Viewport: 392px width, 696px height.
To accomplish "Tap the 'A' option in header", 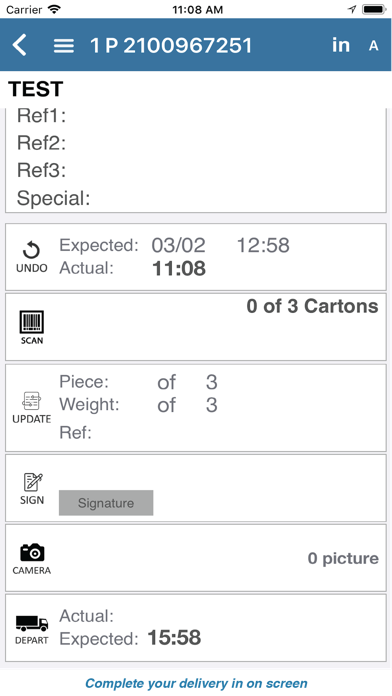I will point(374,45).
